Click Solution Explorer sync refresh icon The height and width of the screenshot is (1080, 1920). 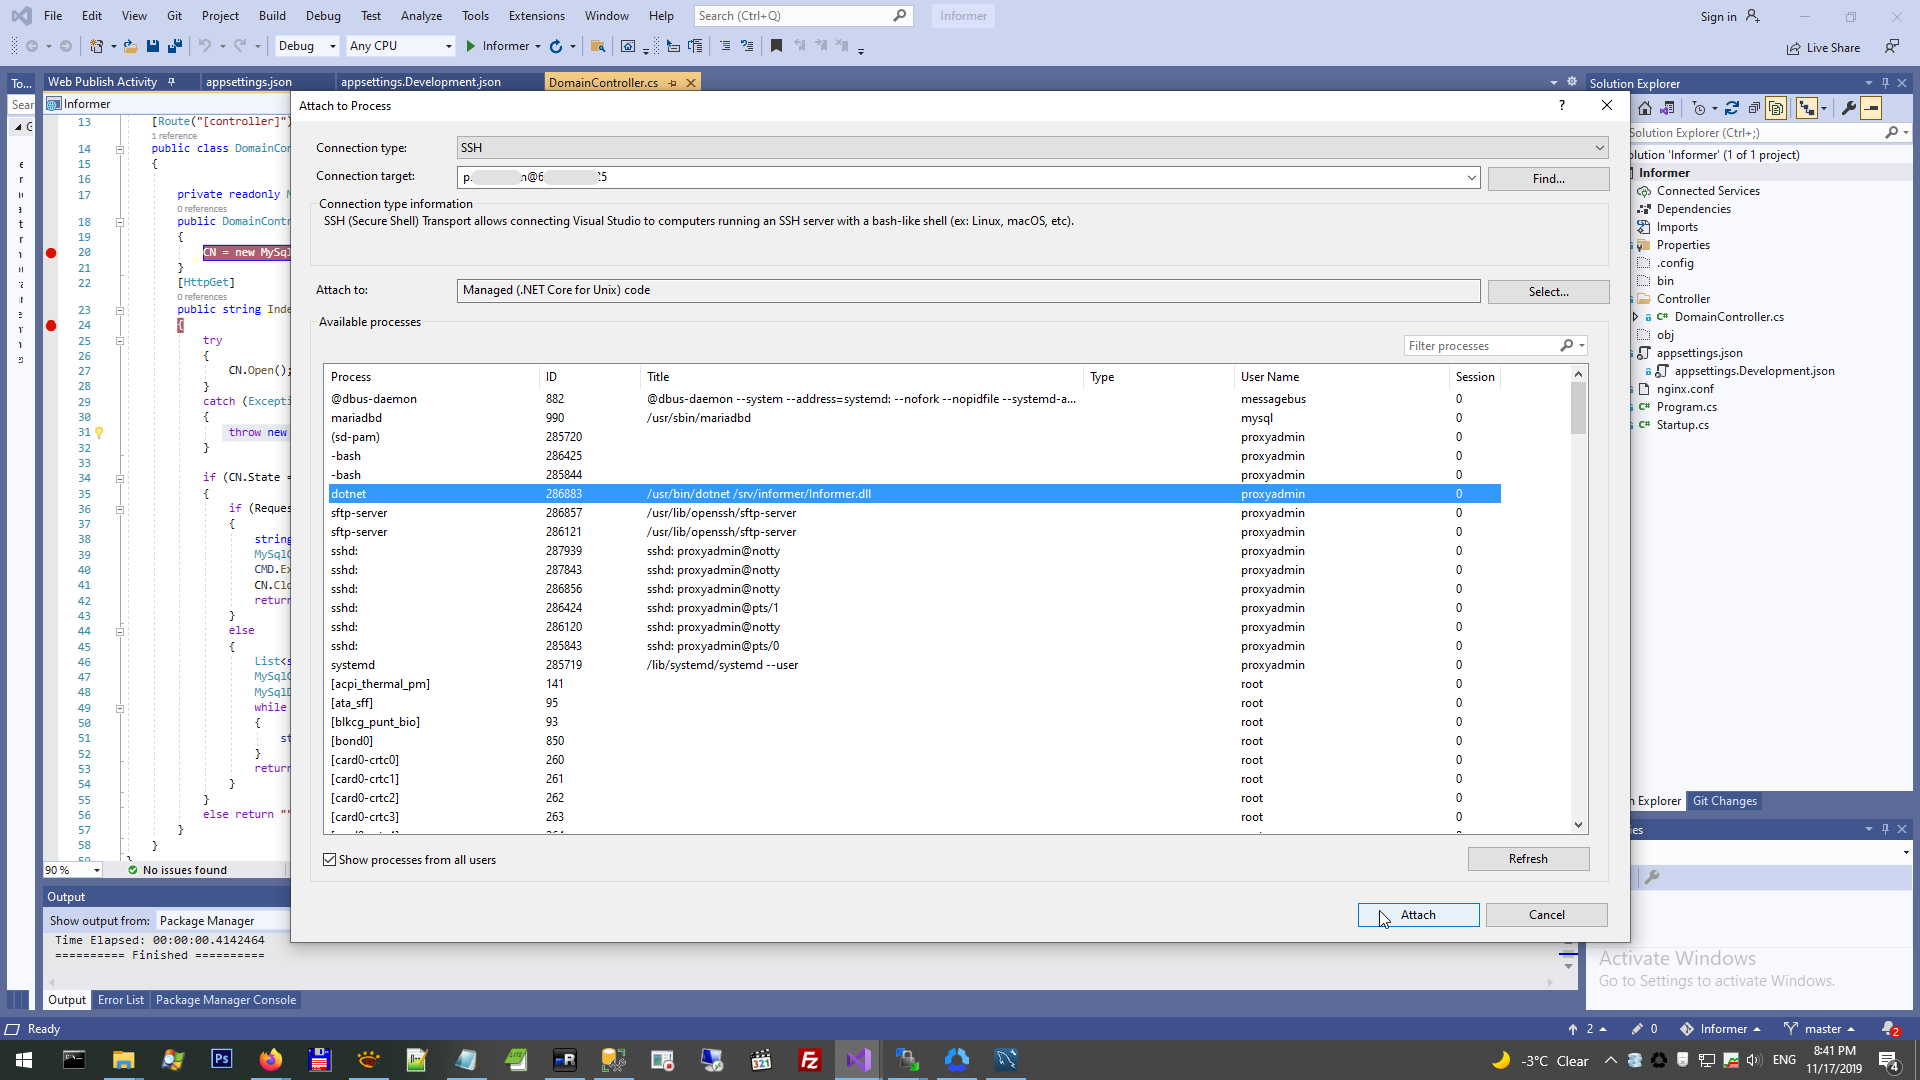click(1732, 108)
